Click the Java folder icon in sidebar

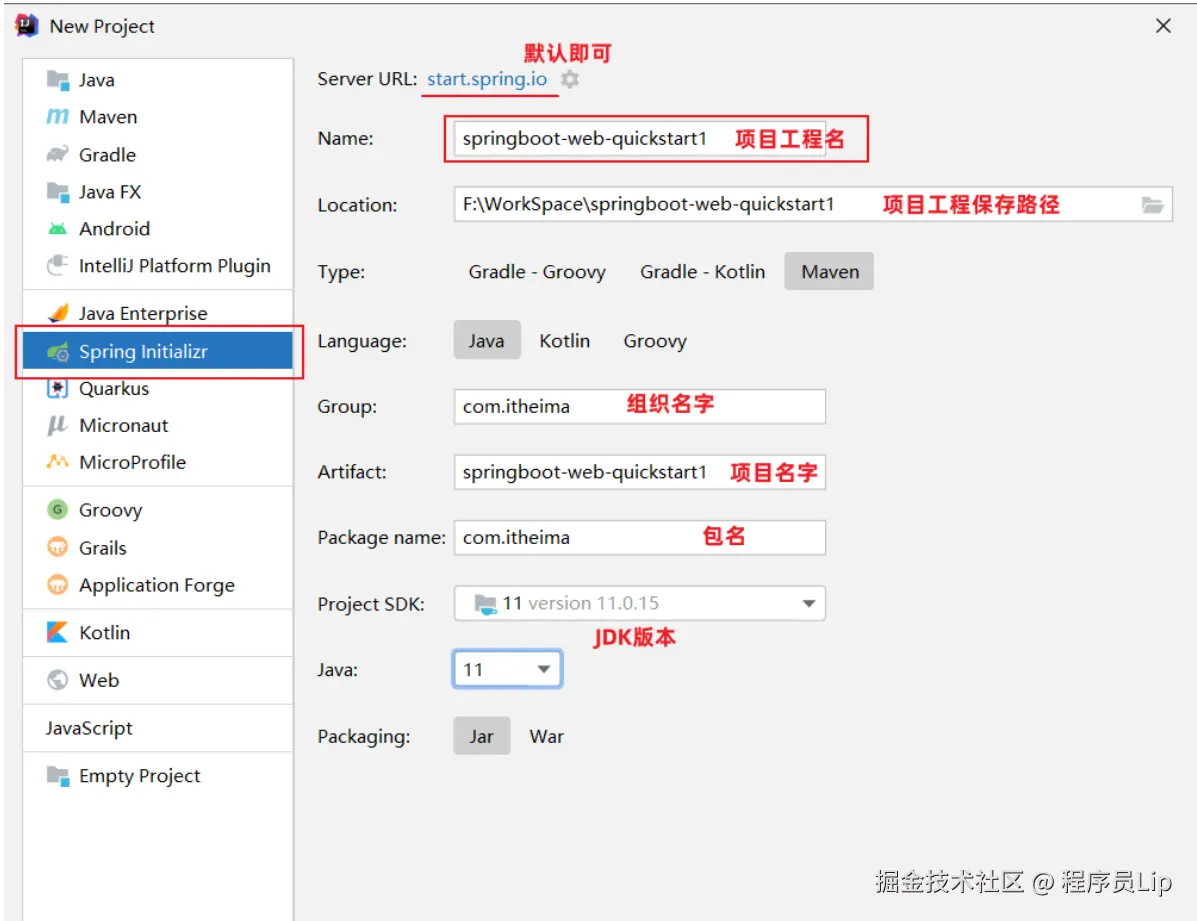coord(58,79)
